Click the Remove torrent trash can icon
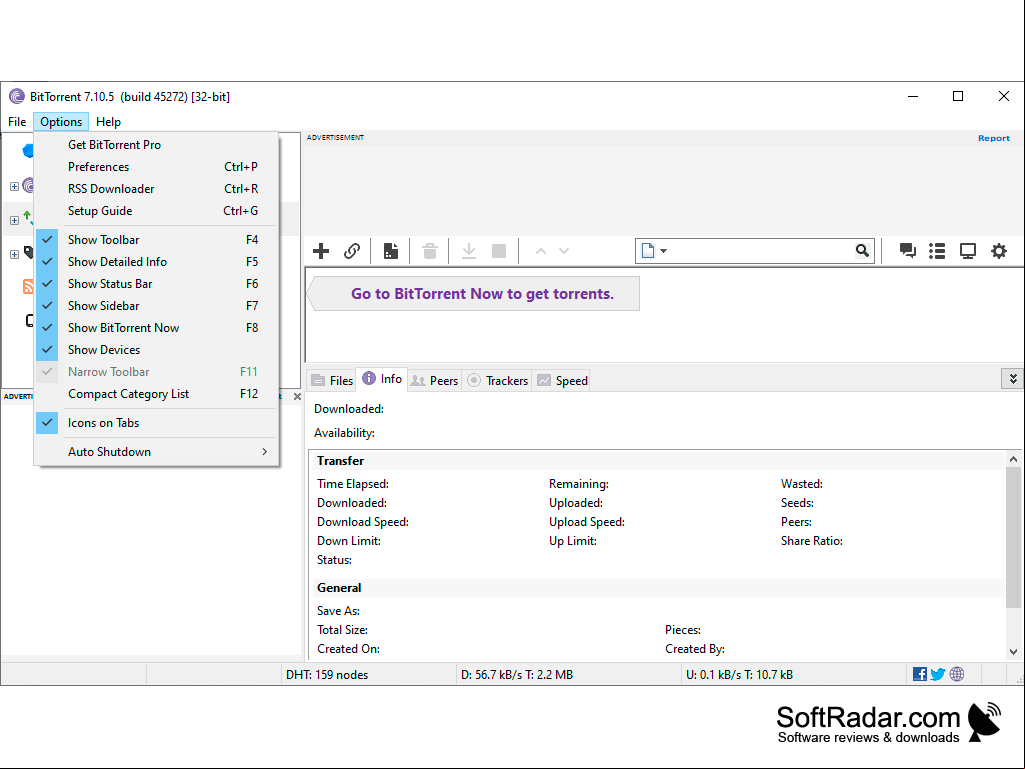1025x769 pixels. pyautogui.click(x=429, y=251)
